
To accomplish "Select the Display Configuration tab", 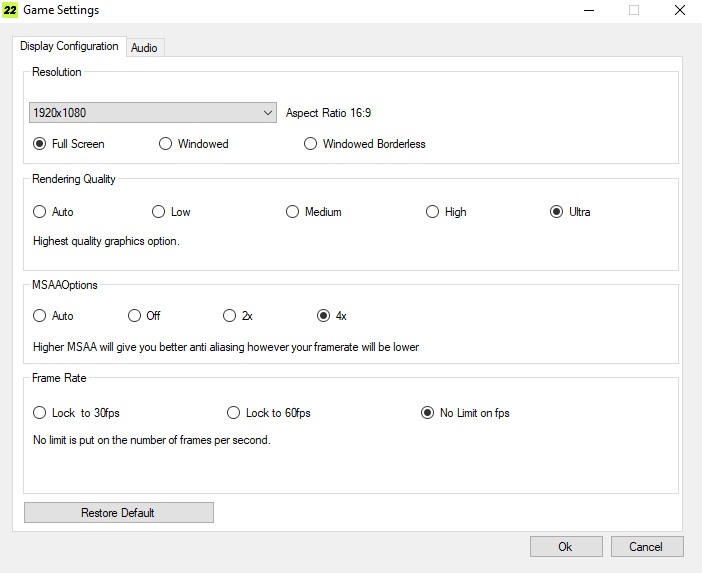I will point(68,46).
